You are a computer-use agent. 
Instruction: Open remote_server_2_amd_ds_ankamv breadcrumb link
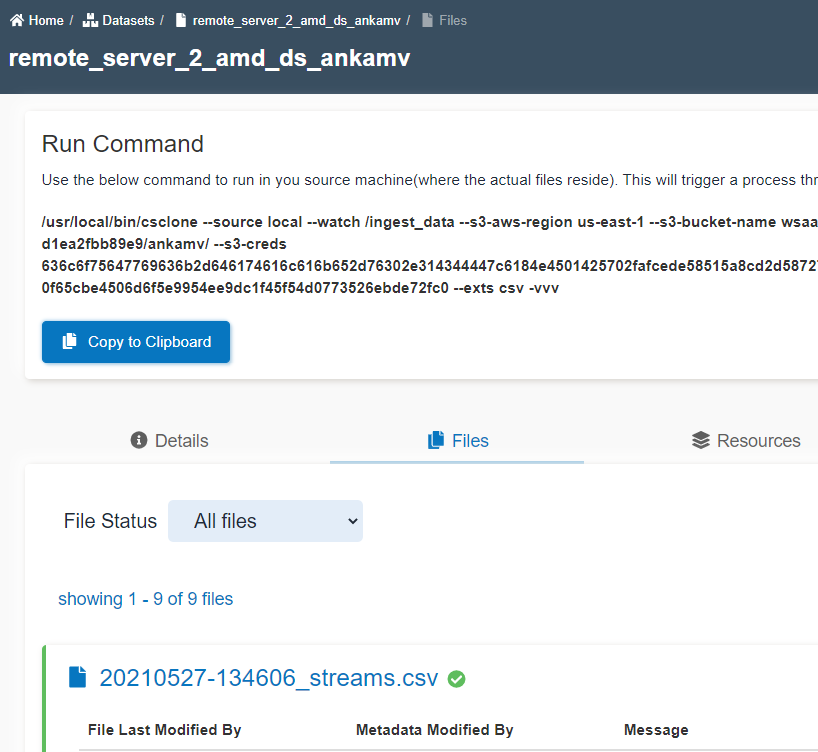pos(296,20)
